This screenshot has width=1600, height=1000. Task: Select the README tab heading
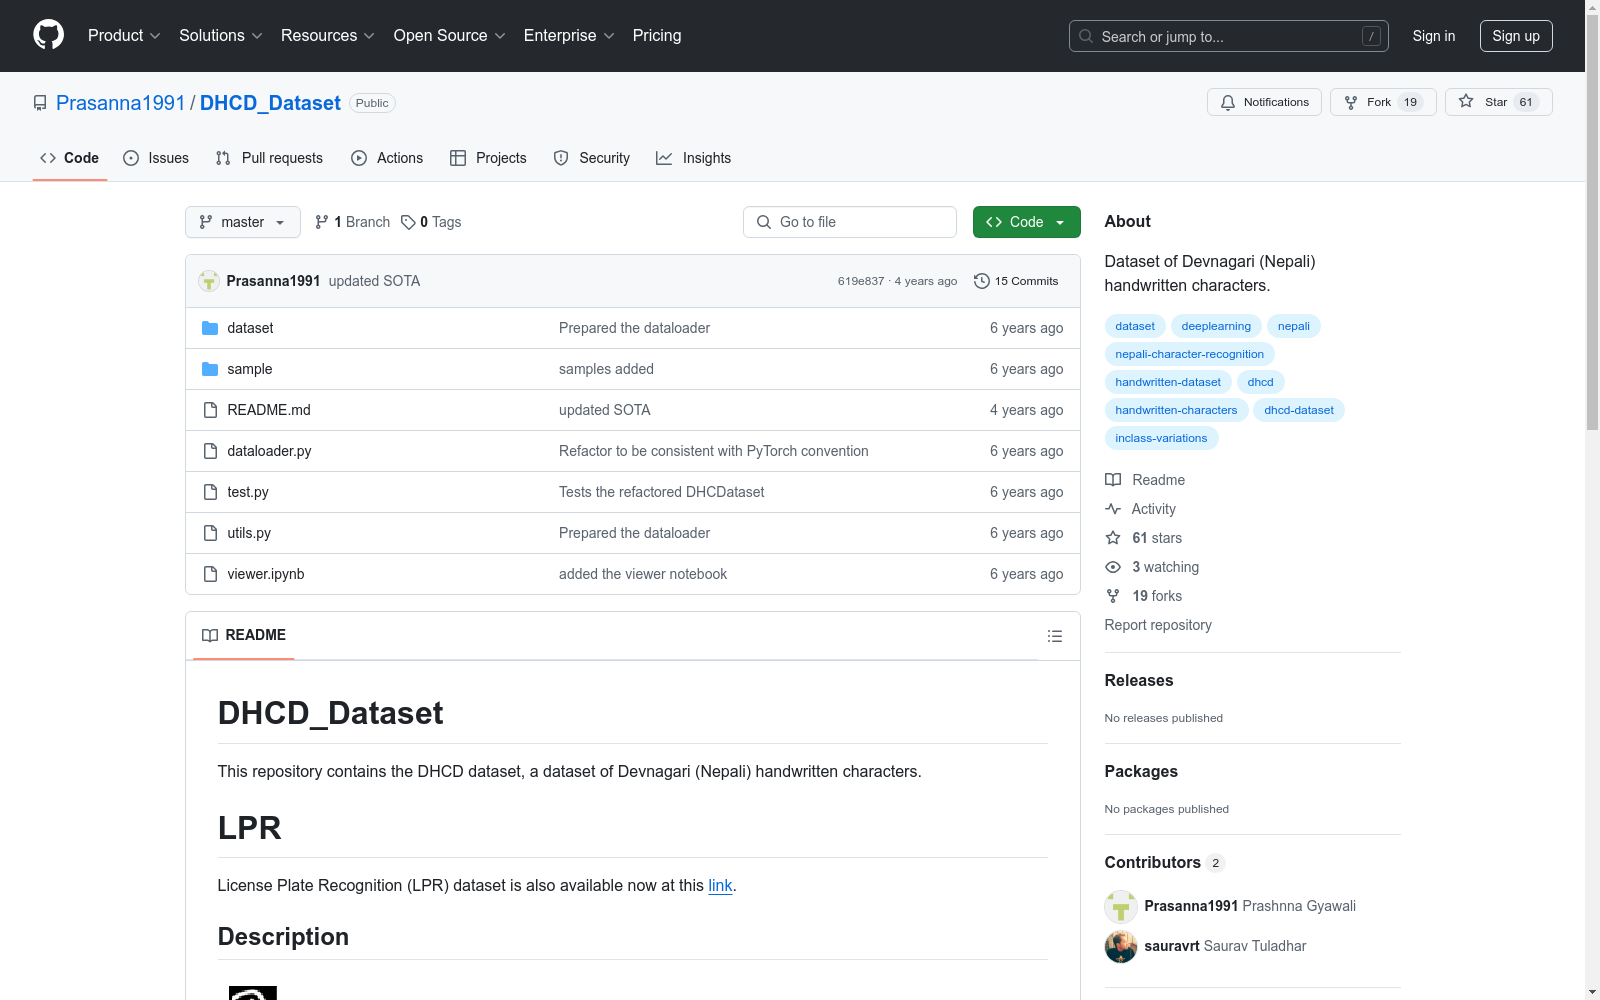coord(244,635)
